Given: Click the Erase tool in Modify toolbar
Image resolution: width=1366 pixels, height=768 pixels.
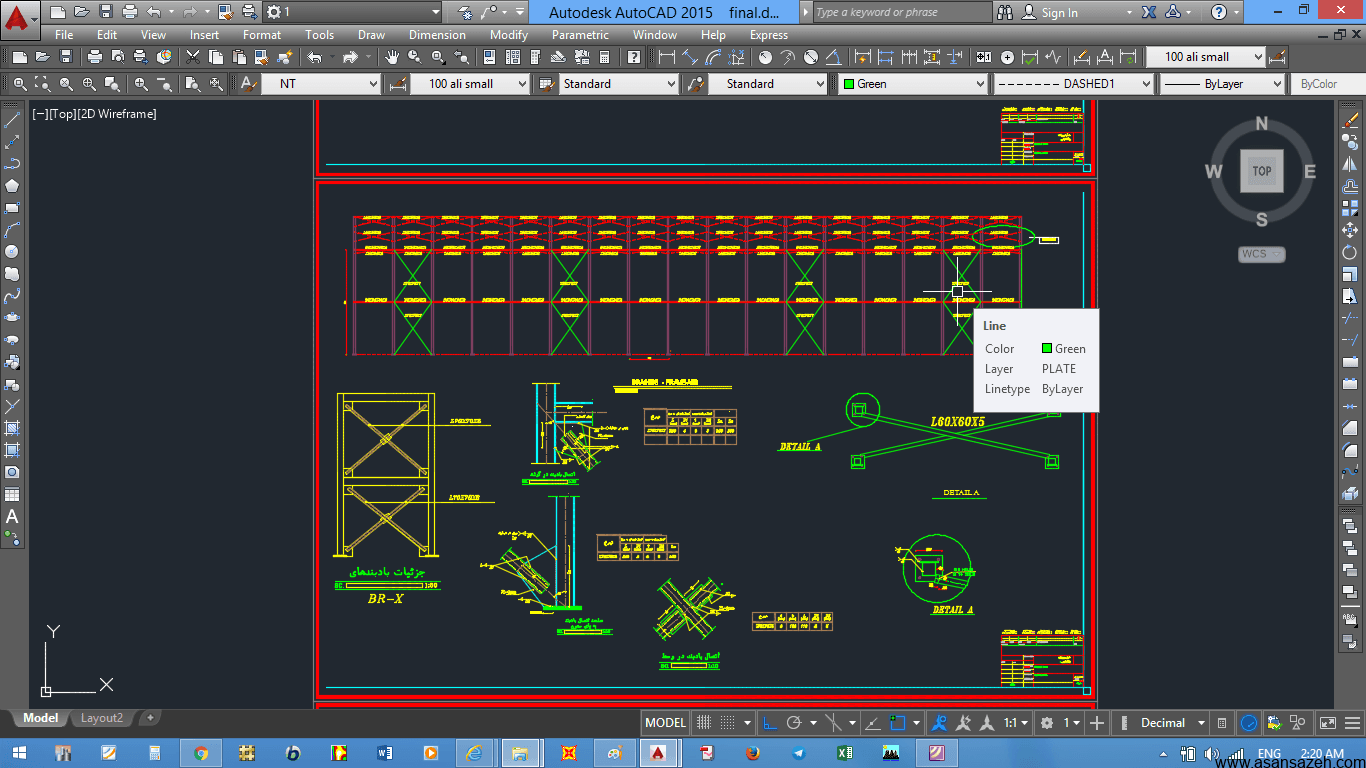Looking at the screenshot, I should [1350, 120].
